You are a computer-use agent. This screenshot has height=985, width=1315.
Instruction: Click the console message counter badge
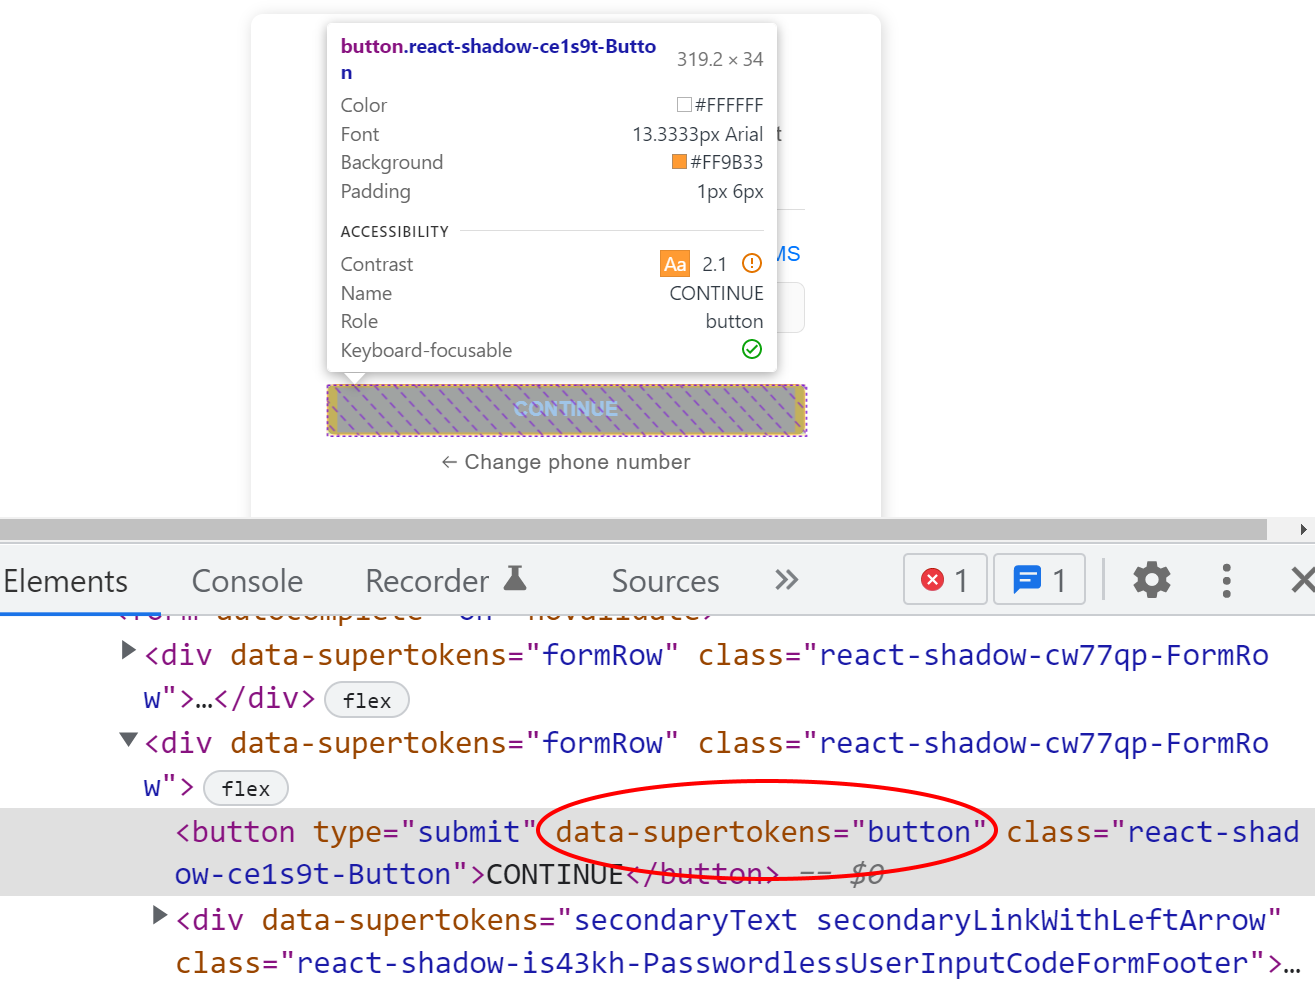point(1038,578)
